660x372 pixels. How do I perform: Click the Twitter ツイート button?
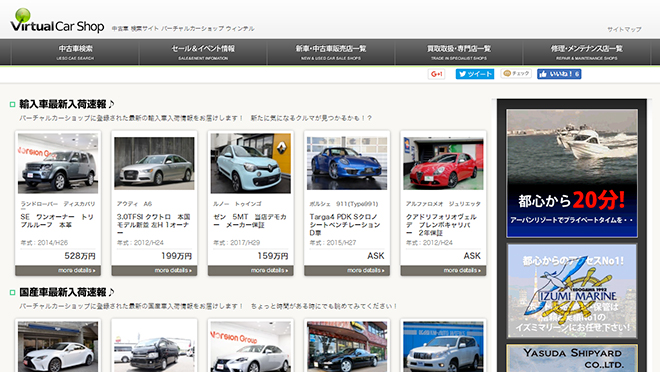(x=475, y=74)
